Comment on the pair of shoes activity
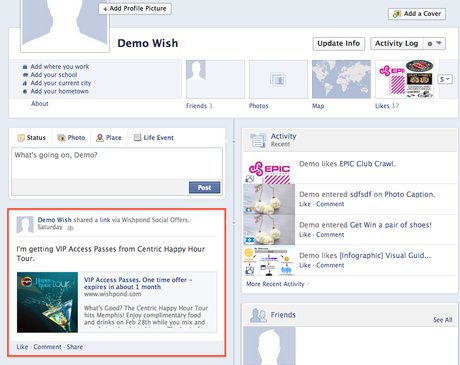The height and width of the screenshot is (365, 460). pos(330,235)
